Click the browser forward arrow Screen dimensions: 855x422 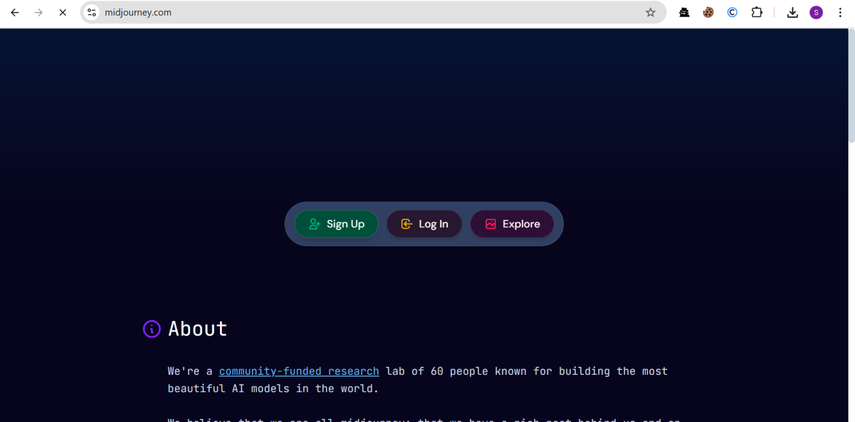point(39,13)
